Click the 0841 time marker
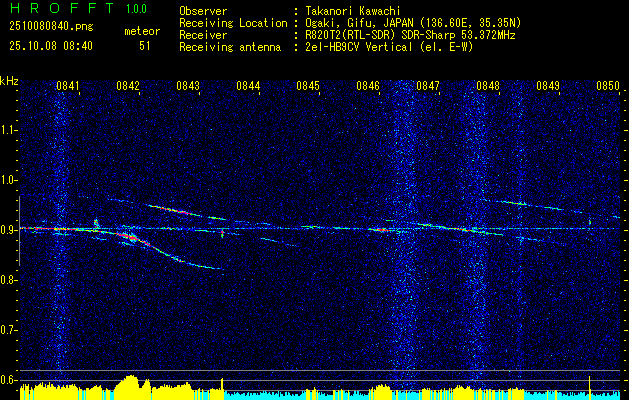 coord(67,86)
